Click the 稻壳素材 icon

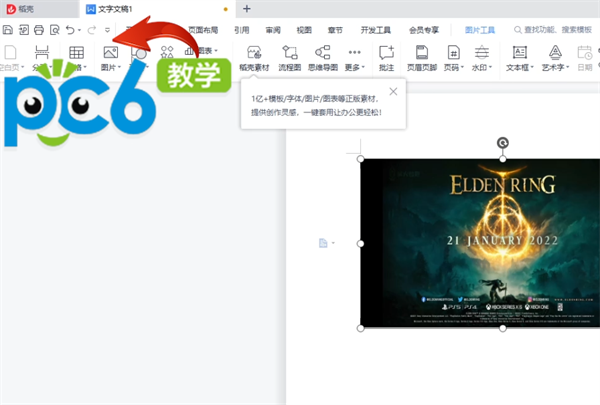coord(254,53)
